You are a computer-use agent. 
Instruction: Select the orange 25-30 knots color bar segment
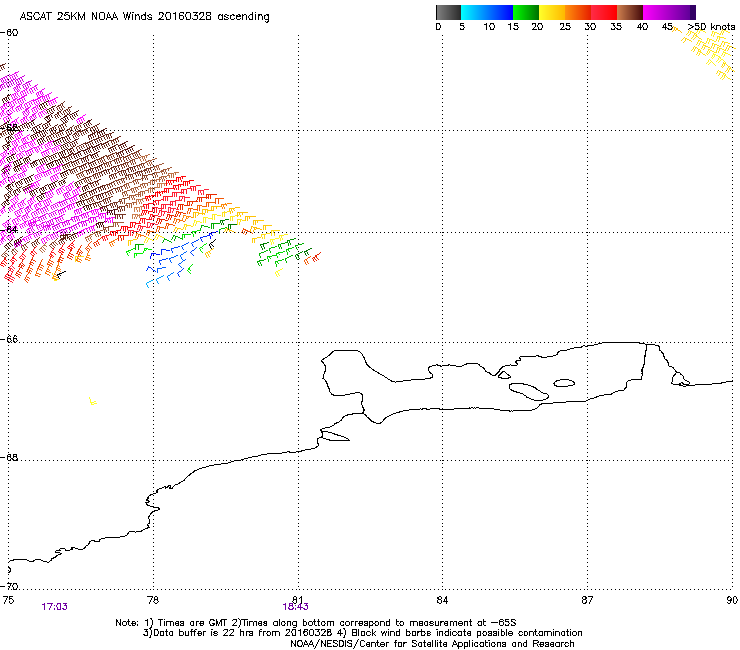point(578,12)
